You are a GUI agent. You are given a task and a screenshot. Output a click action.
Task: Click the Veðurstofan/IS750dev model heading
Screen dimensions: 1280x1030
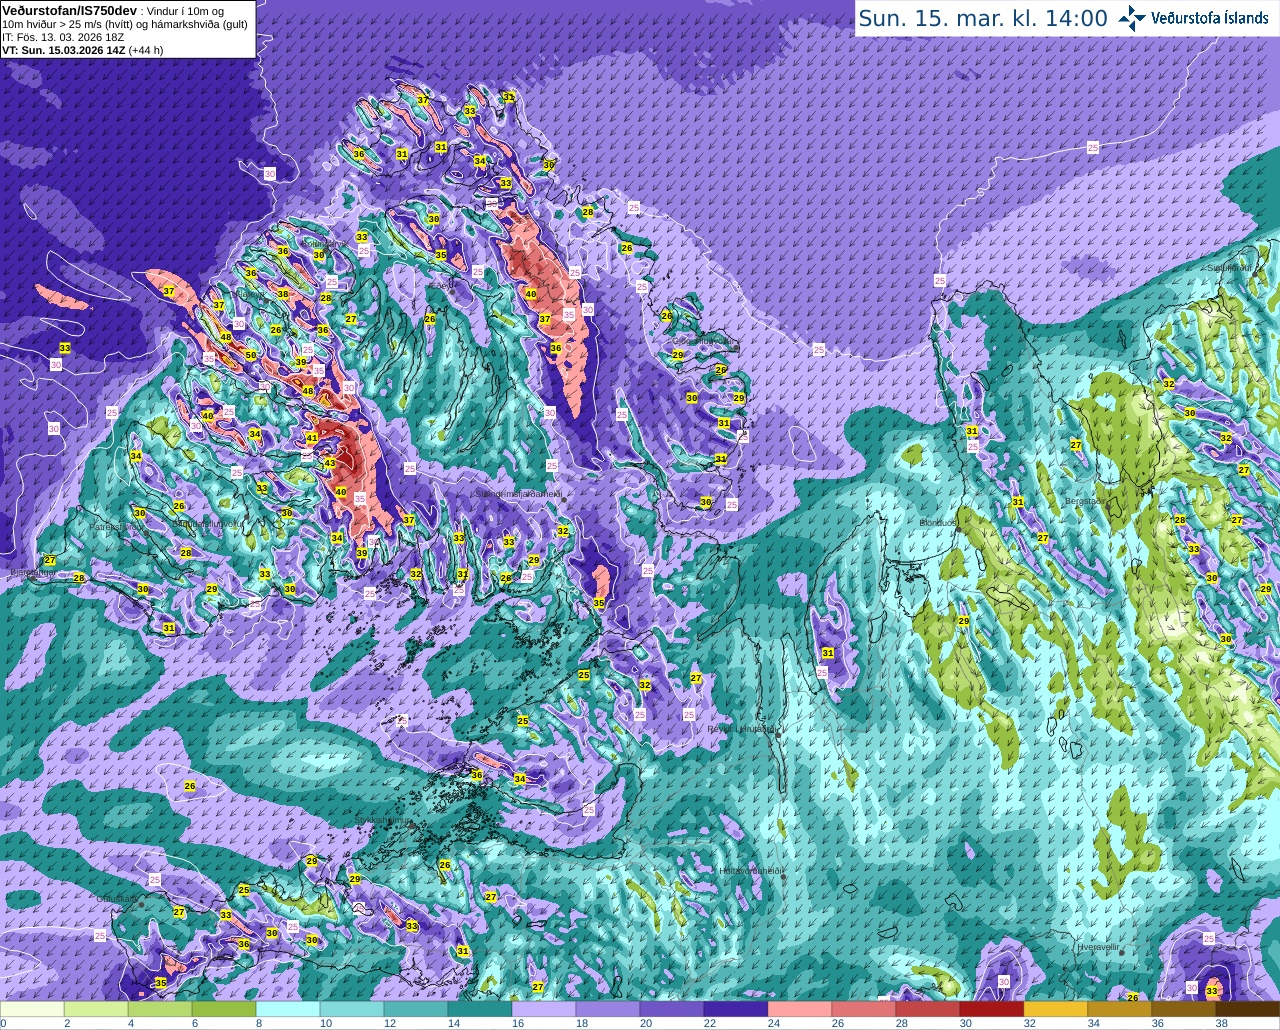click(x=62, y=9)
